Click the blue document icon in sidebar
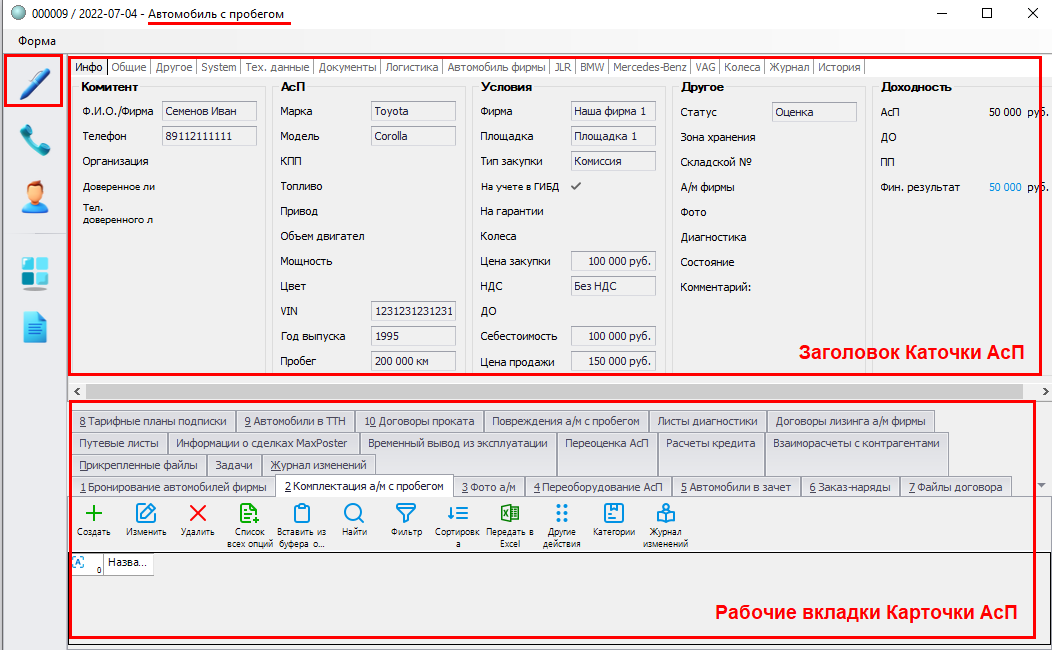 point(34,327)
